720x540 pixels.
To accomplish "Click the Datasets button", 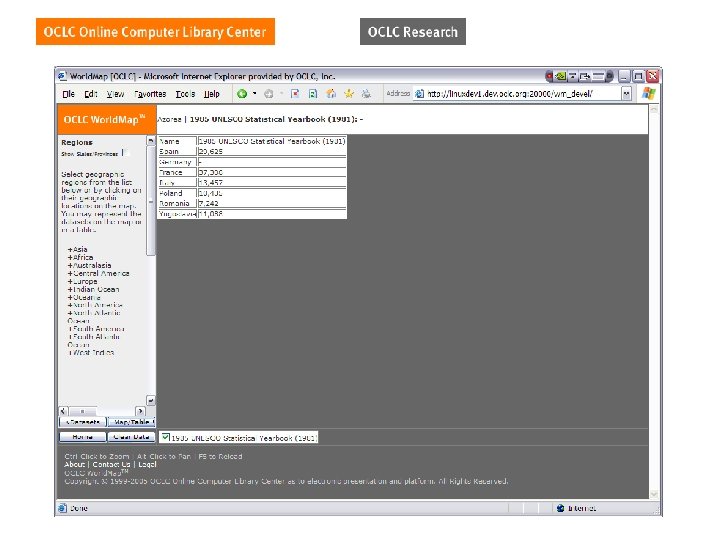I will point(83,422).
